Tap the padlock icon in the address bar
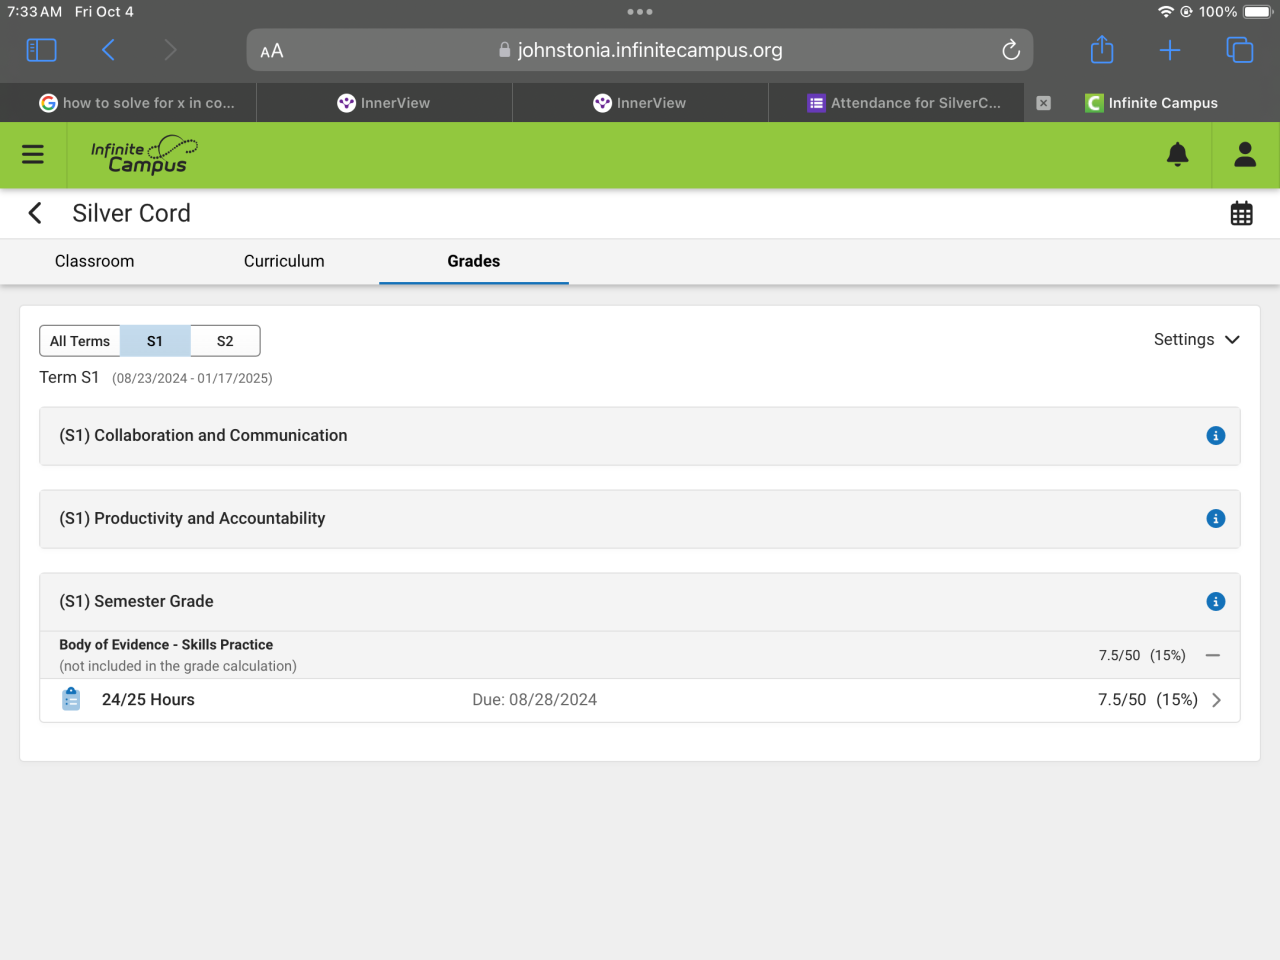Viewport: 1280px width, 960px height. coord(505,50)
